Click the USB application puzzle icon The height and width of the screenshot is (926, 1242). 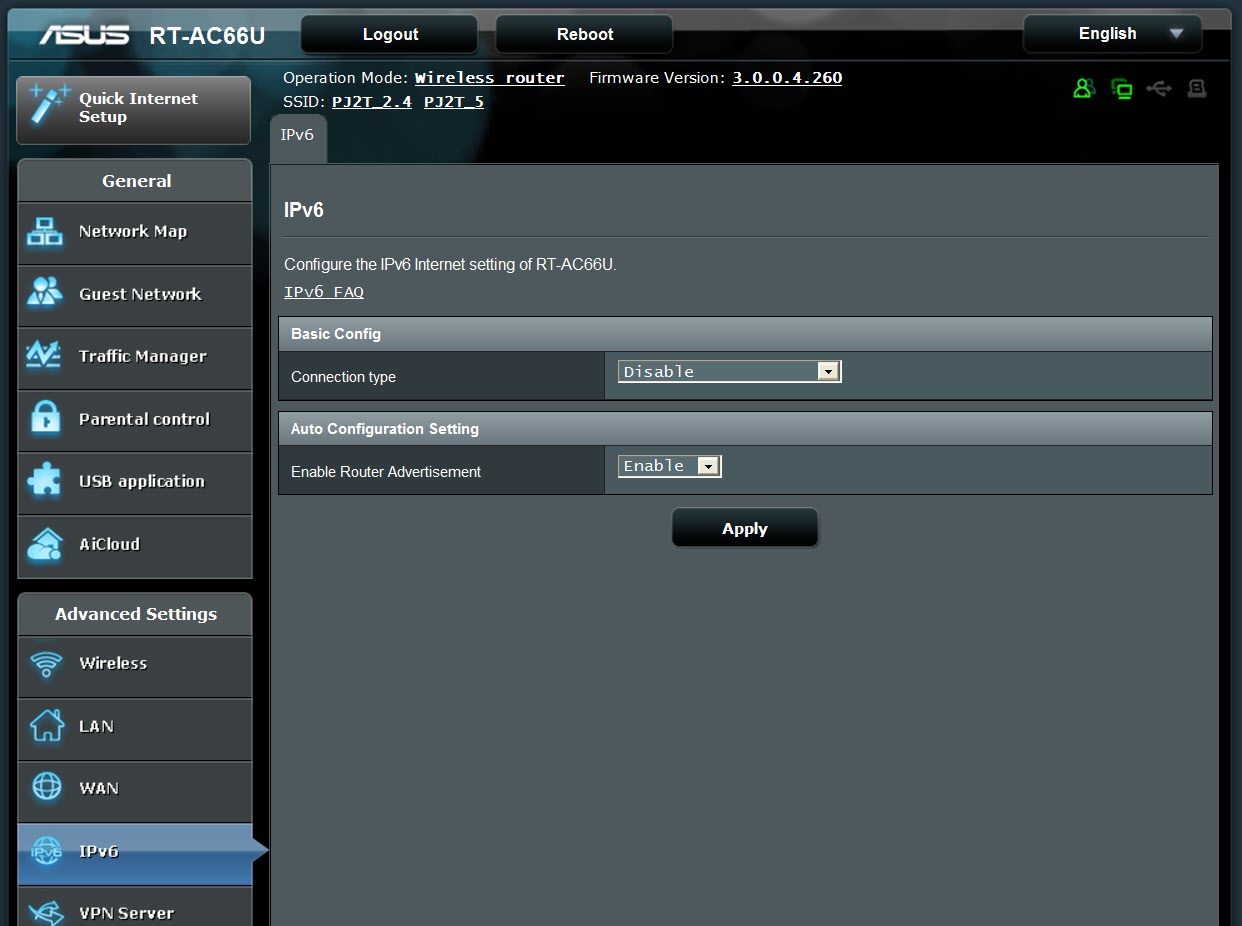[45, 481]
